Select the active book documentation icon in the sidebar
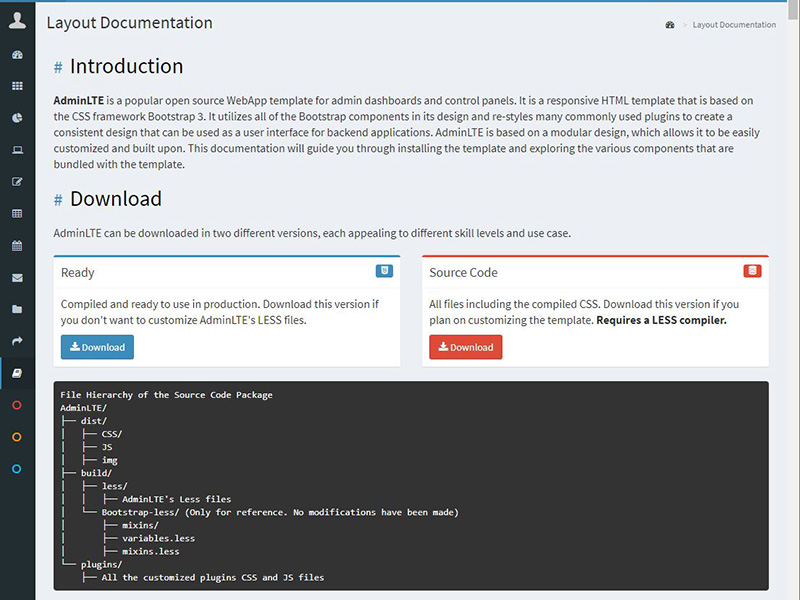 [x=17, y=373]
